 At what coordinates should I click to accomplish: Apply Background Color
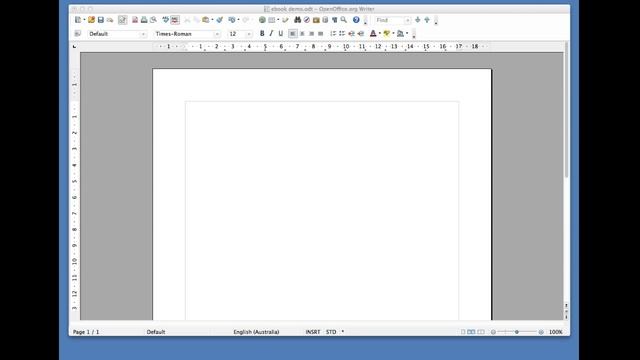click(x=400, y=33)
